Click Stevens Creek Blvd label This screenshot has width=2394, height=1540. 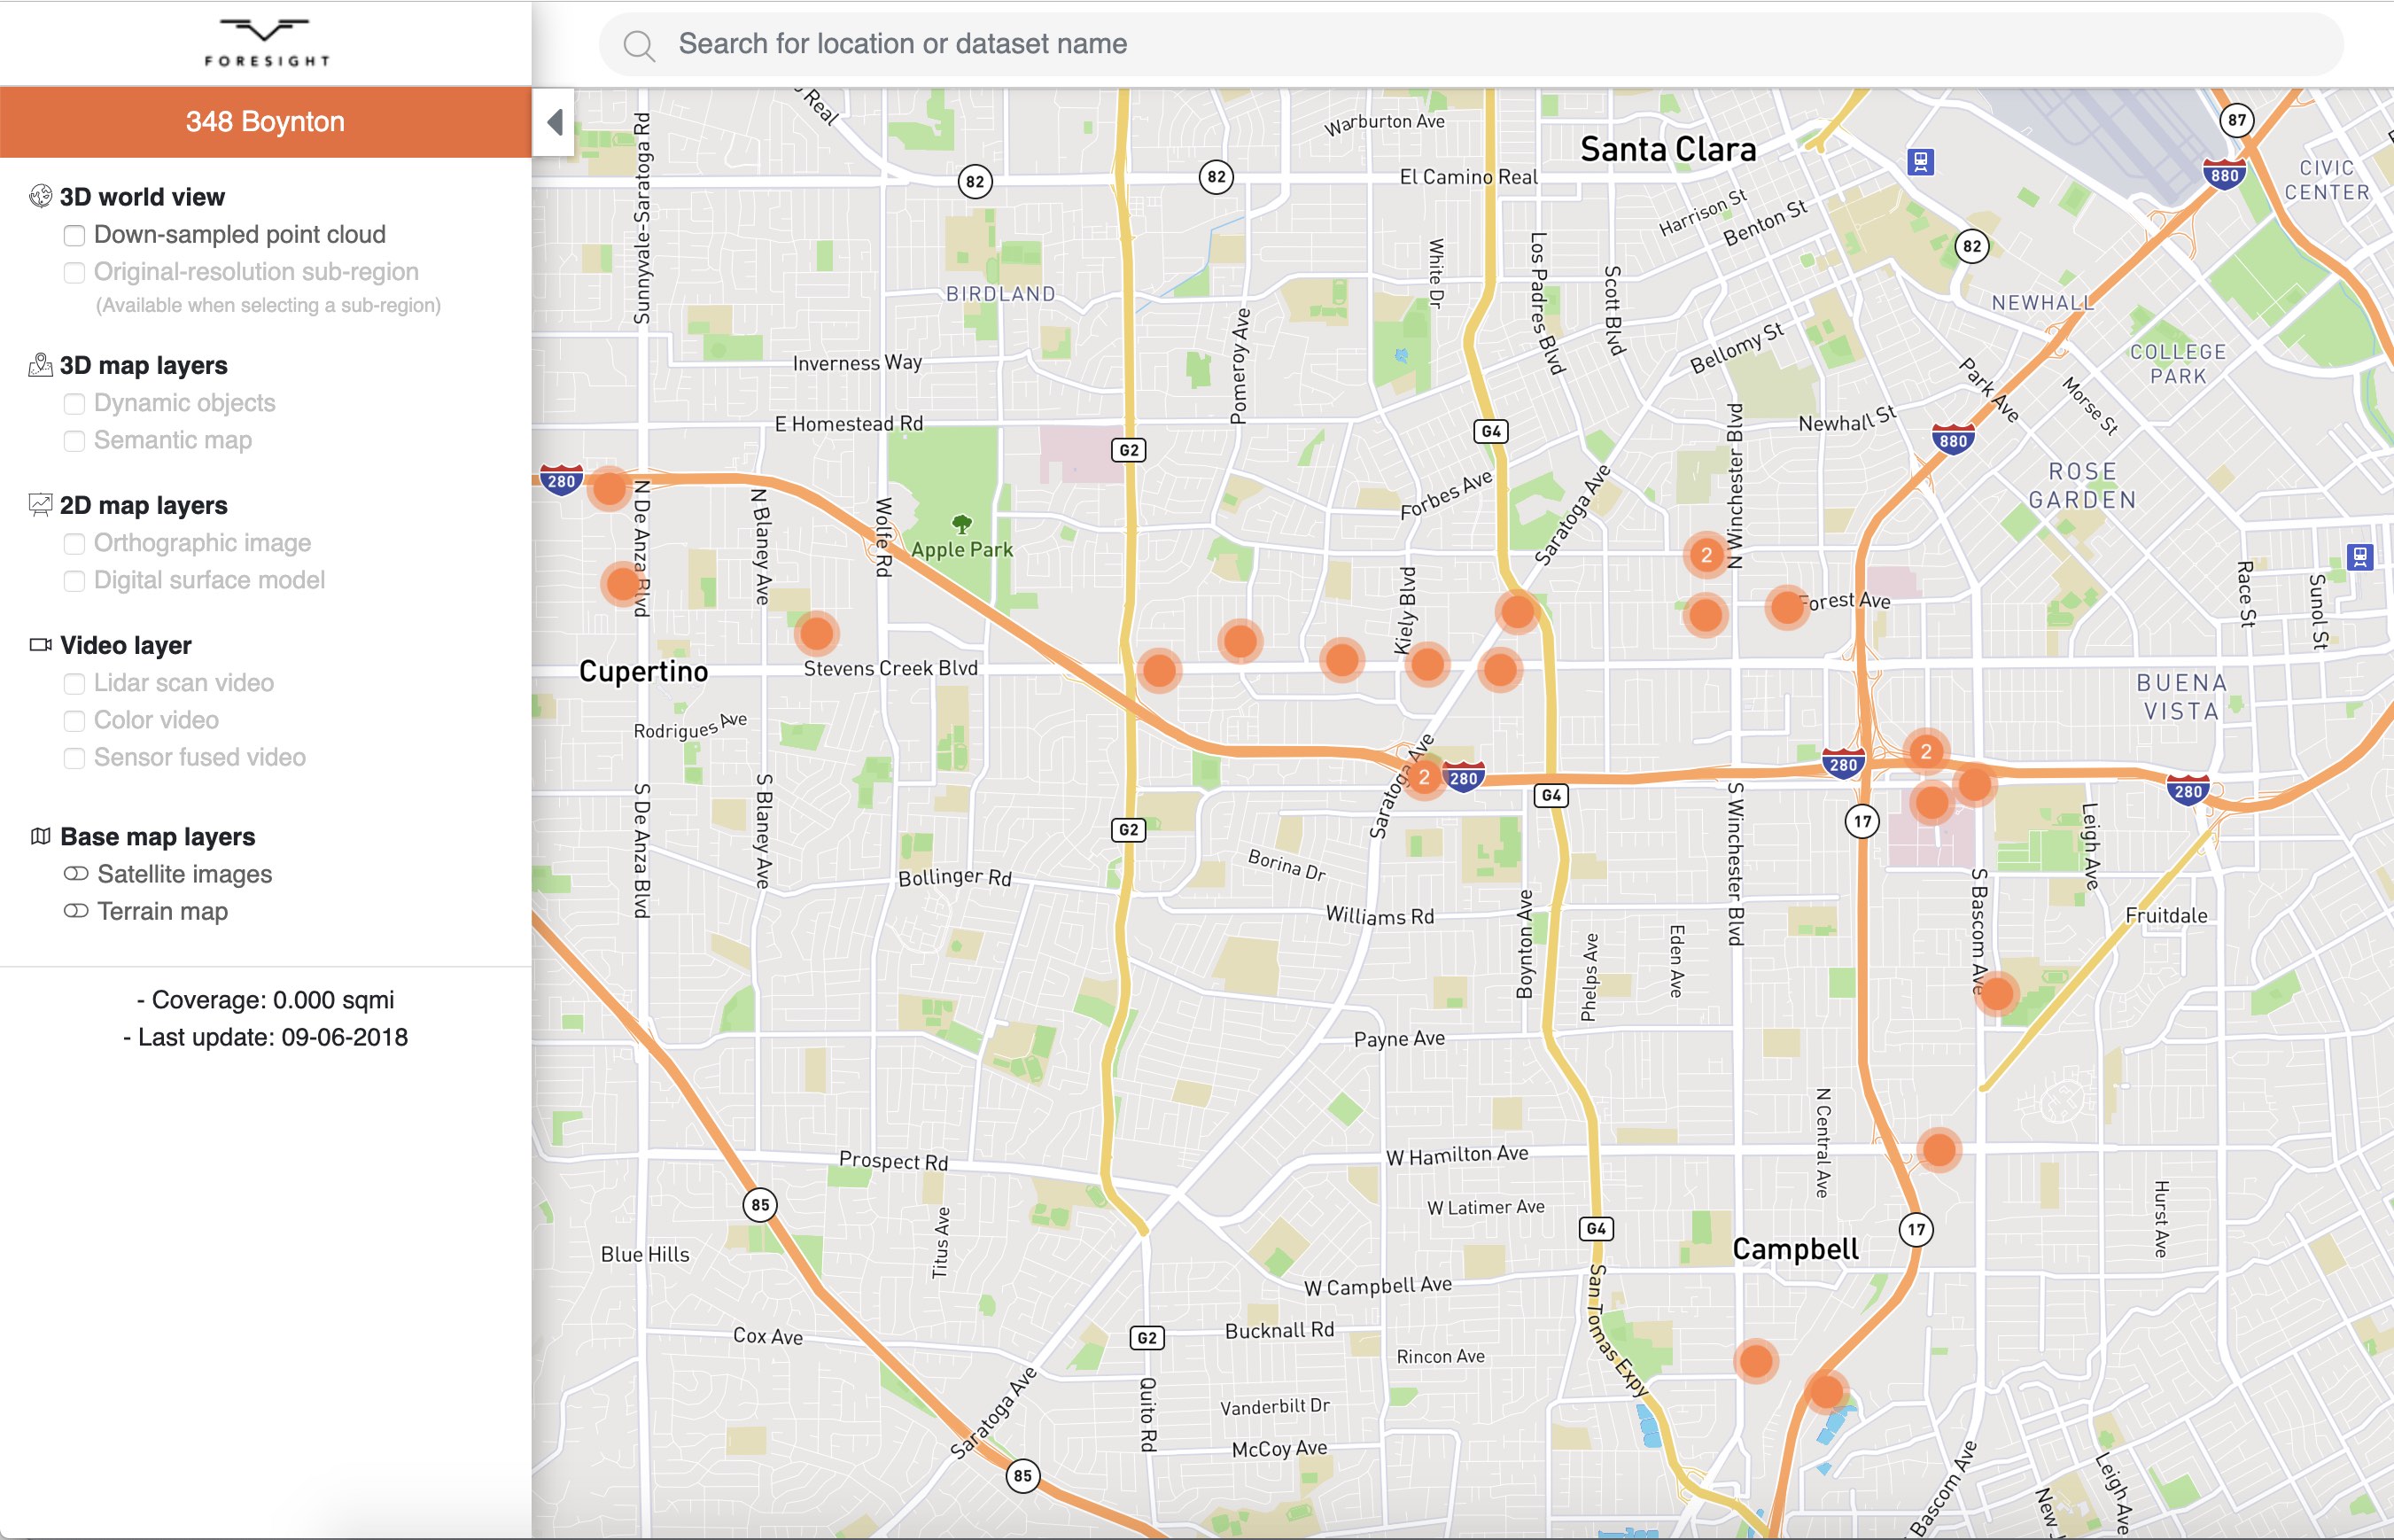(890, 668)
